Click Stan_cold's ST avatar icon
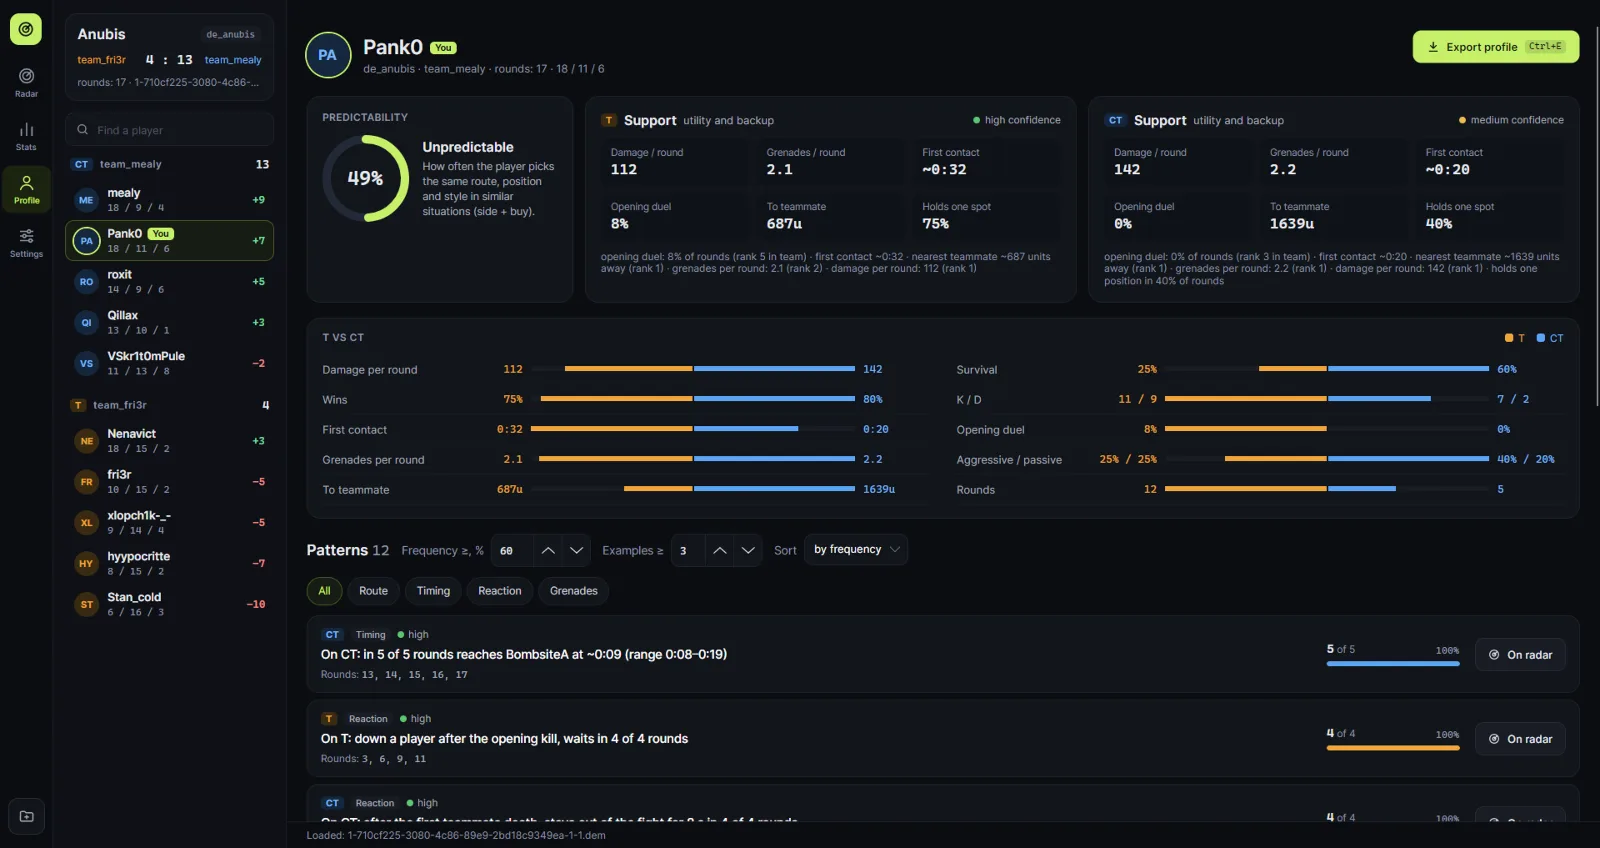This screenshot has width=1600, height=848. coord(86,604)
